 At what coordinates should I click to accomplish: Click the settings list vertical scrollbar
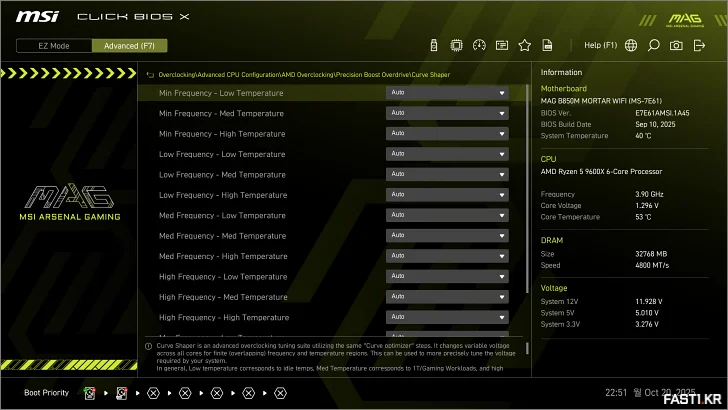[x=527, y=189]
